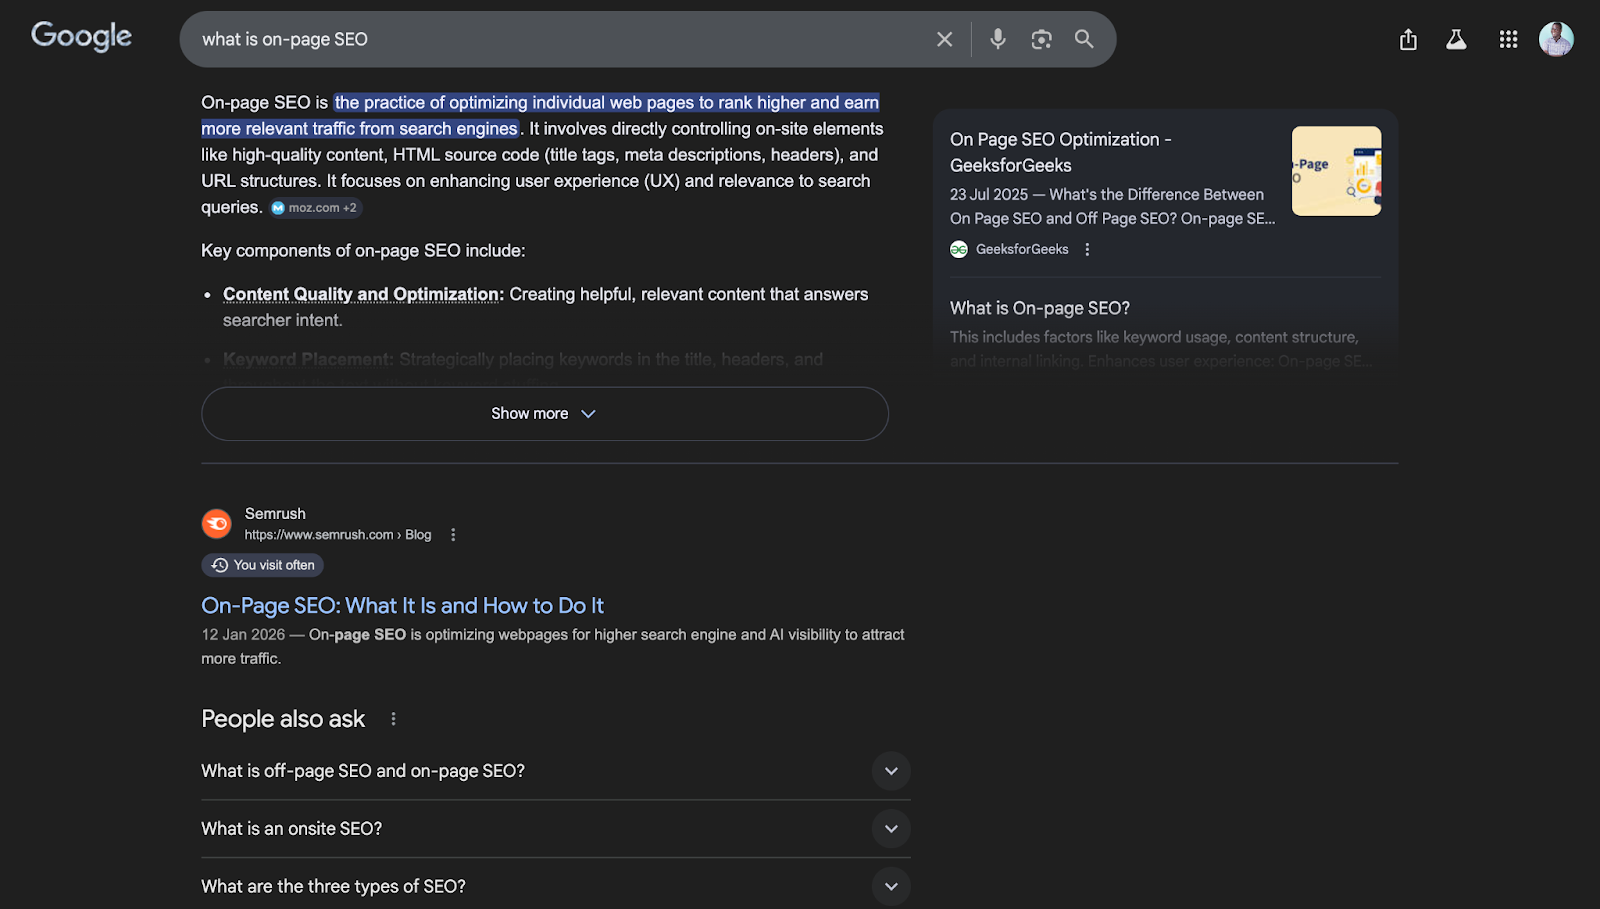Open the People also ask options menu
The image size is (1600, 909).
point(393,718)
